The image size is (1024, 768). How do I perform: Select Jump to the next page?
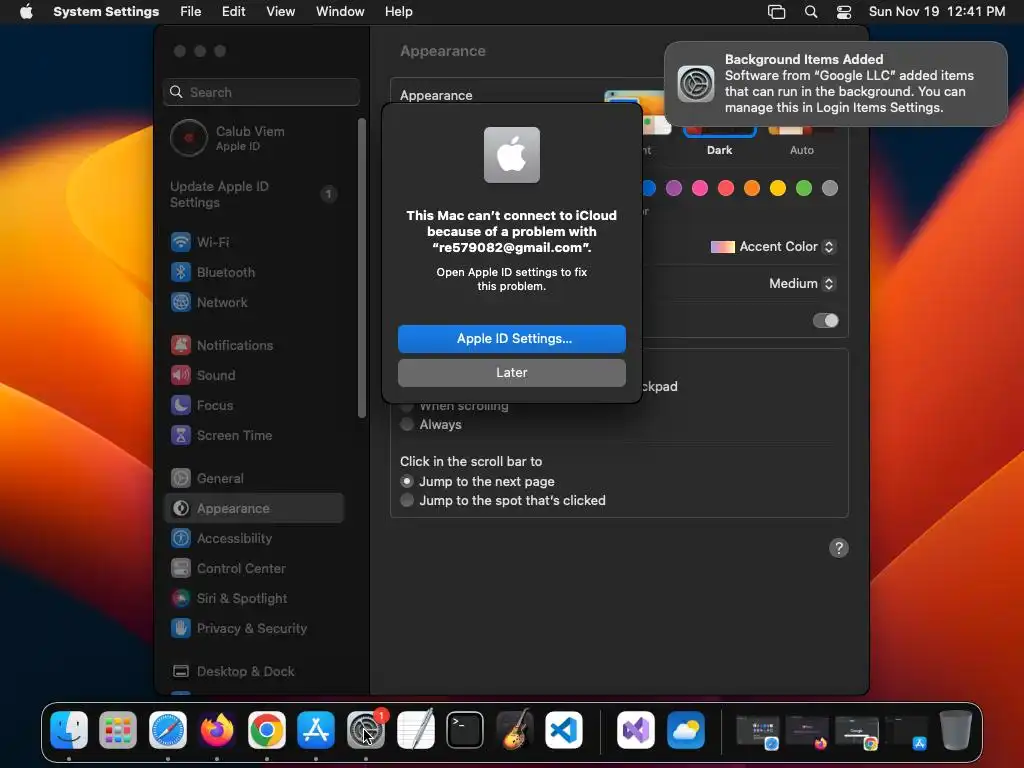tap(477, 481)
